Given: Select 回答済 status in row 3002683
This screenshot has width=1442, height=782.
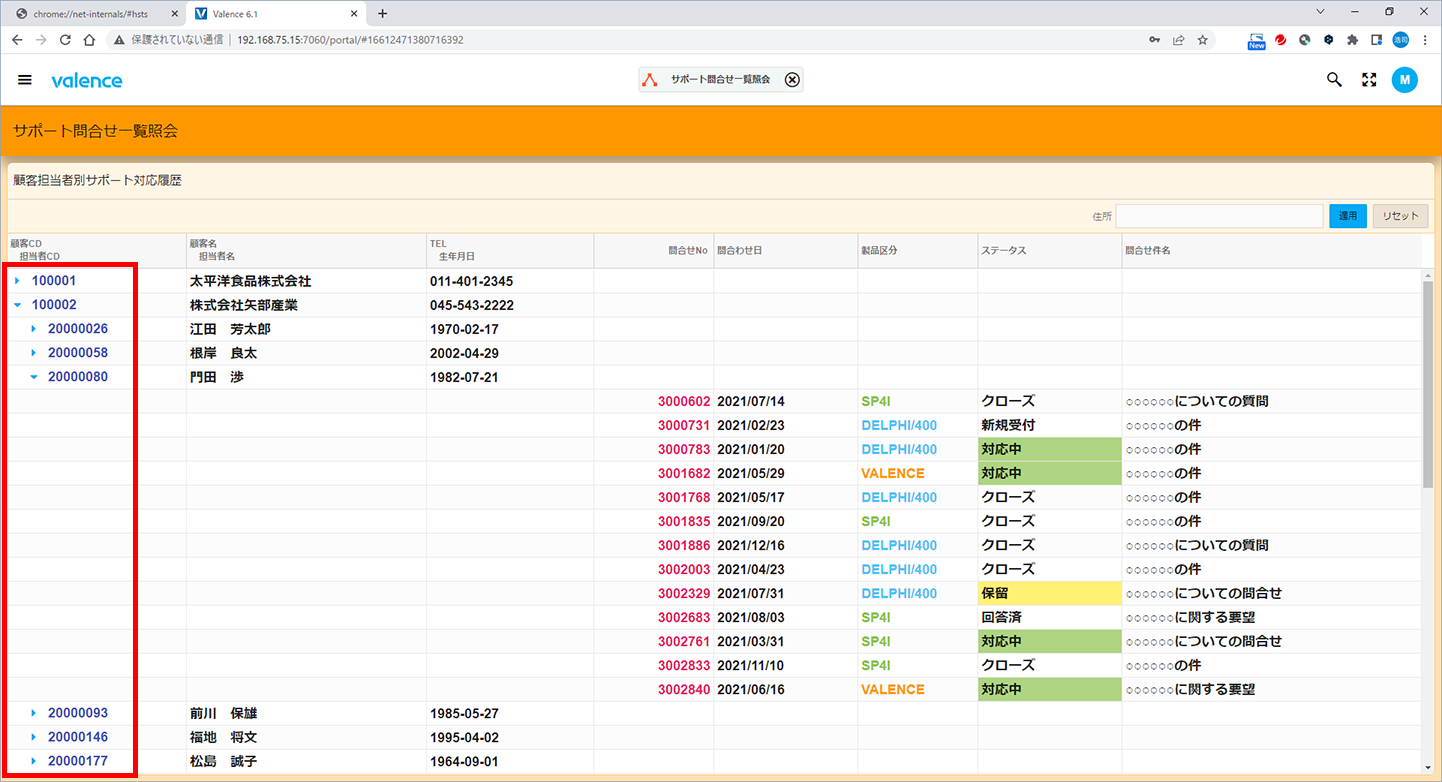Looking at the screenshot, I should click(1001, 617).
